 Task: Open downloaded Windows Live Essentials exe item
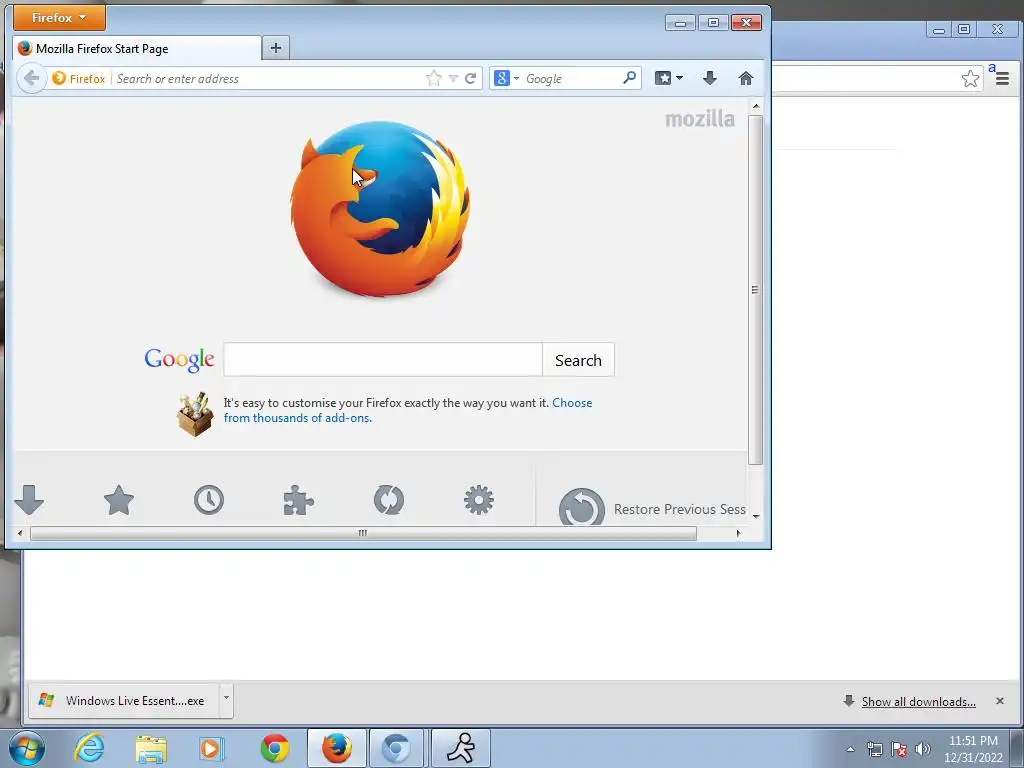point(124,701)
